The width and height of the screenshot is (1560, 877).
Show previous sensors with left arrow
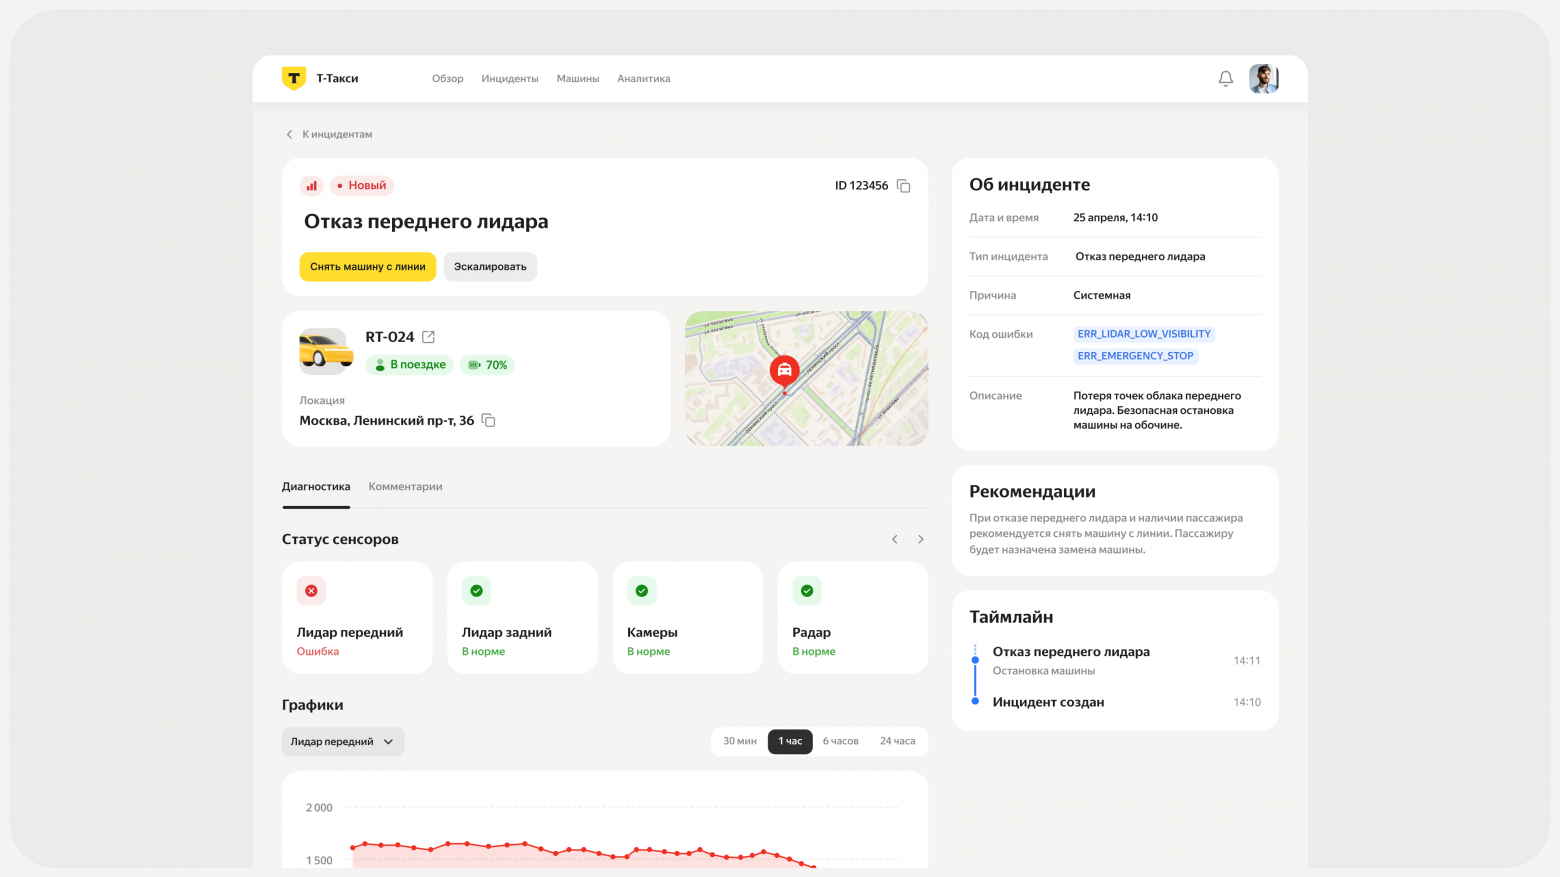click(895, 539)
